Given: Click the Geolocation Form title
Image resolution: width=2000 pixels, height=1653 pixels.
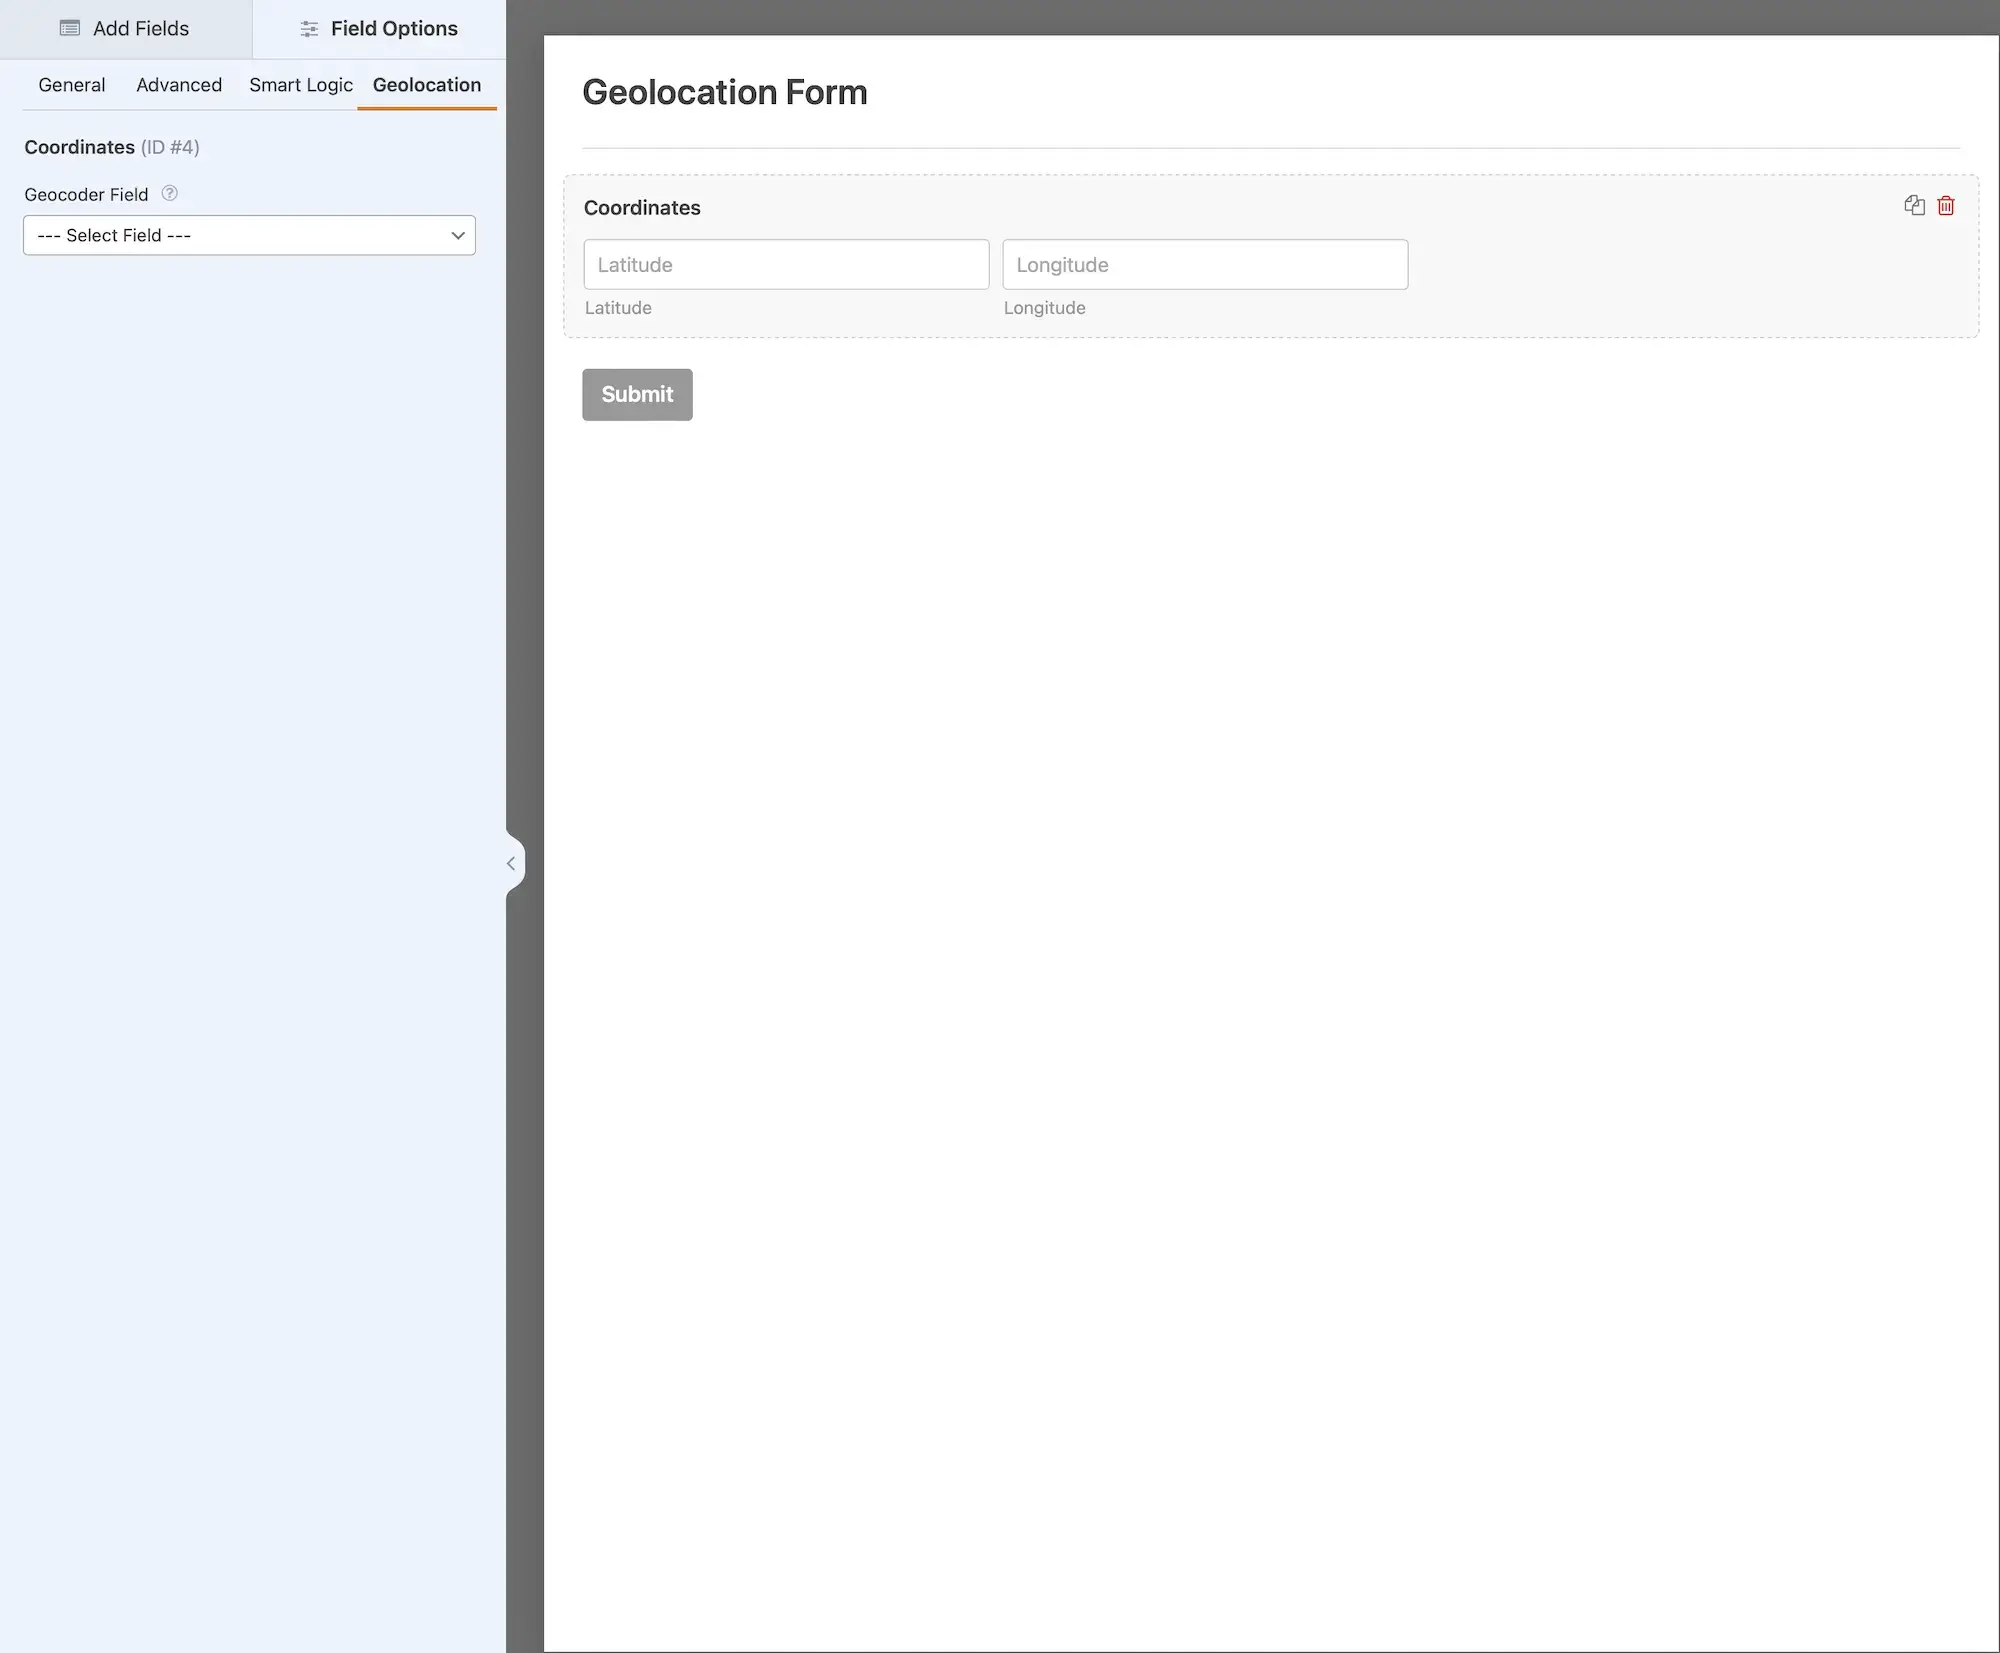Looking at the screenshot, I should pos(725,92).
